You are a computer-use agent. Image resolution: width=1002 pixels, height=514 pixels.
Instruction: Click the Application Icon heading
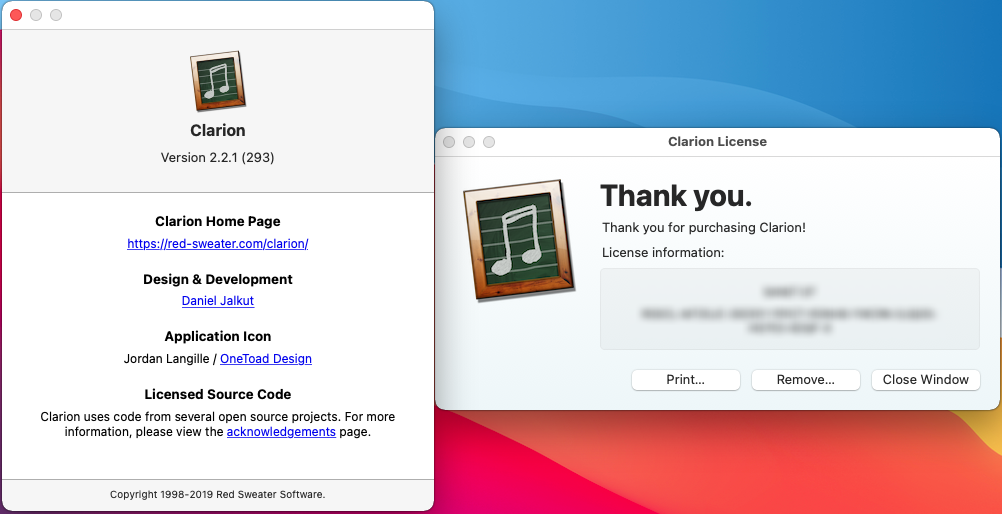pos(218,336)
